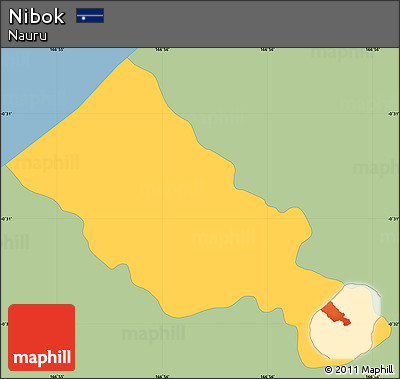
Task: Click the Nauru island locator inset
Action: (x=346, y=321)
